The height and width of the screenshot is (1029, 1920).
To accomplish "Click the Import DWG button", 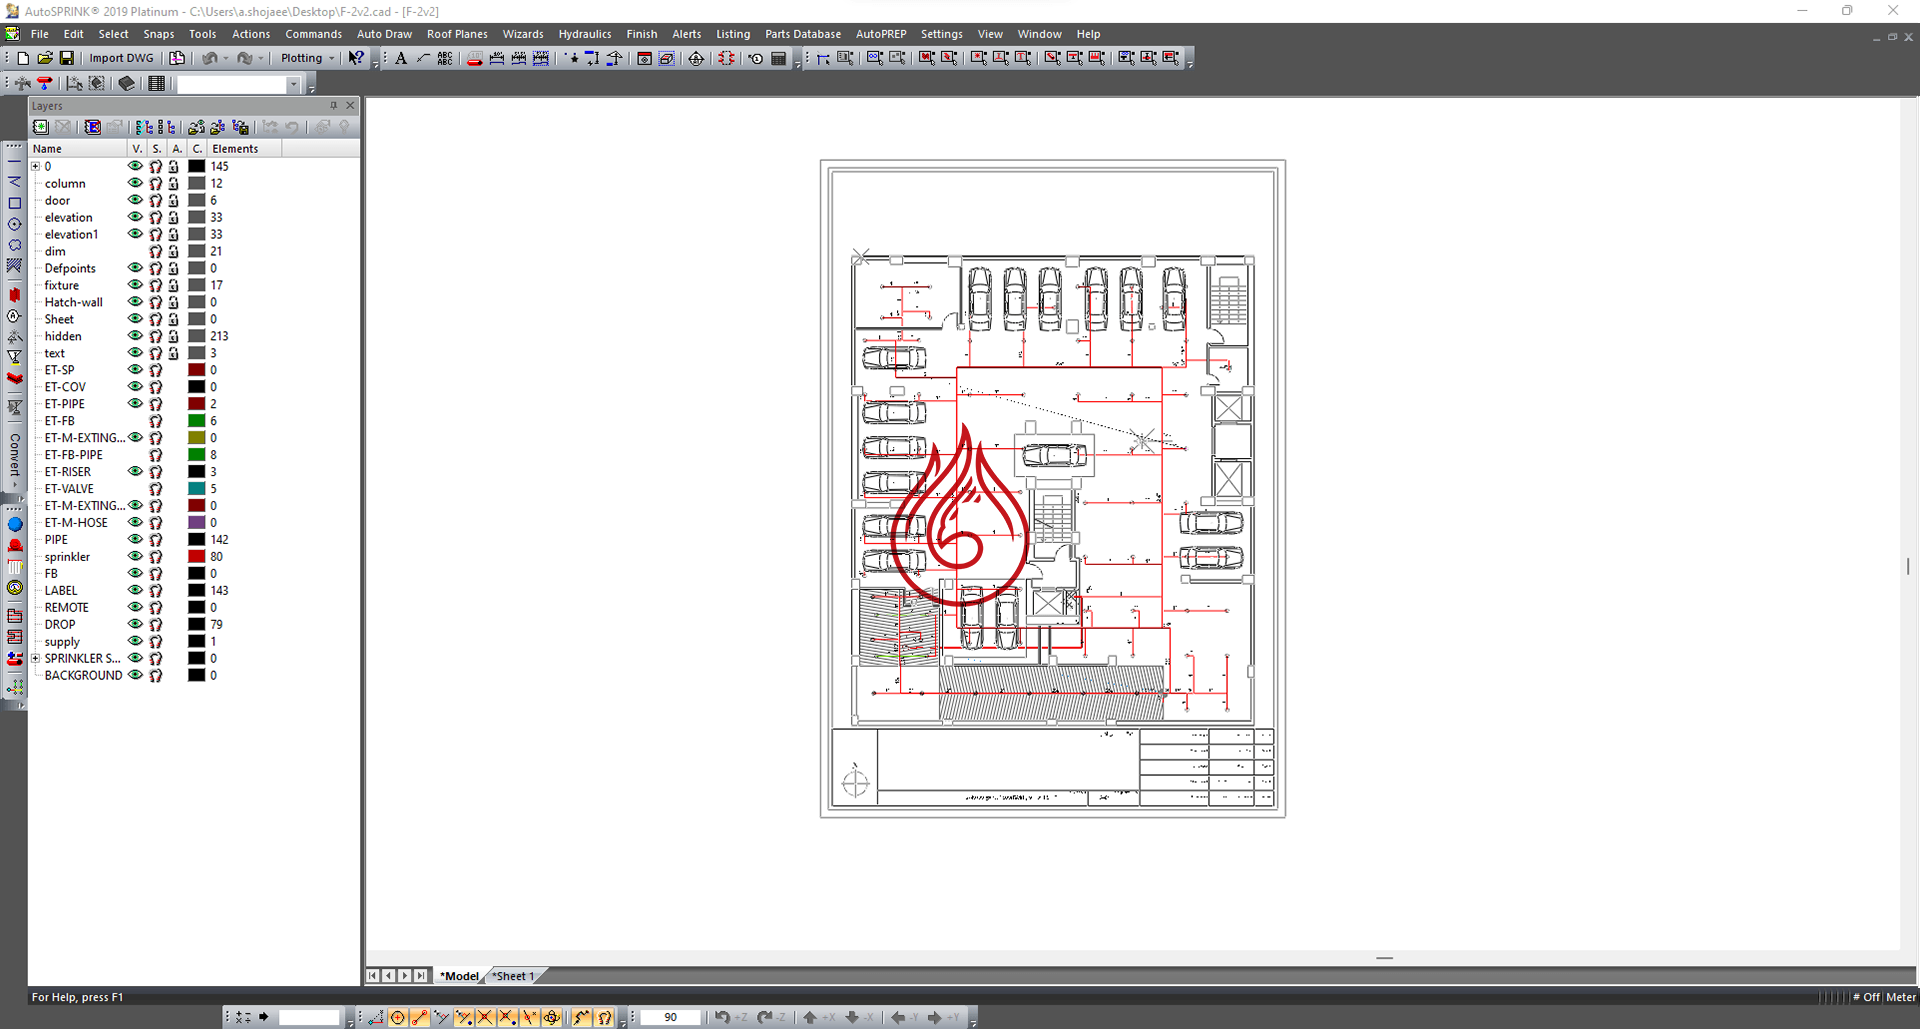I will pos(121,58).
